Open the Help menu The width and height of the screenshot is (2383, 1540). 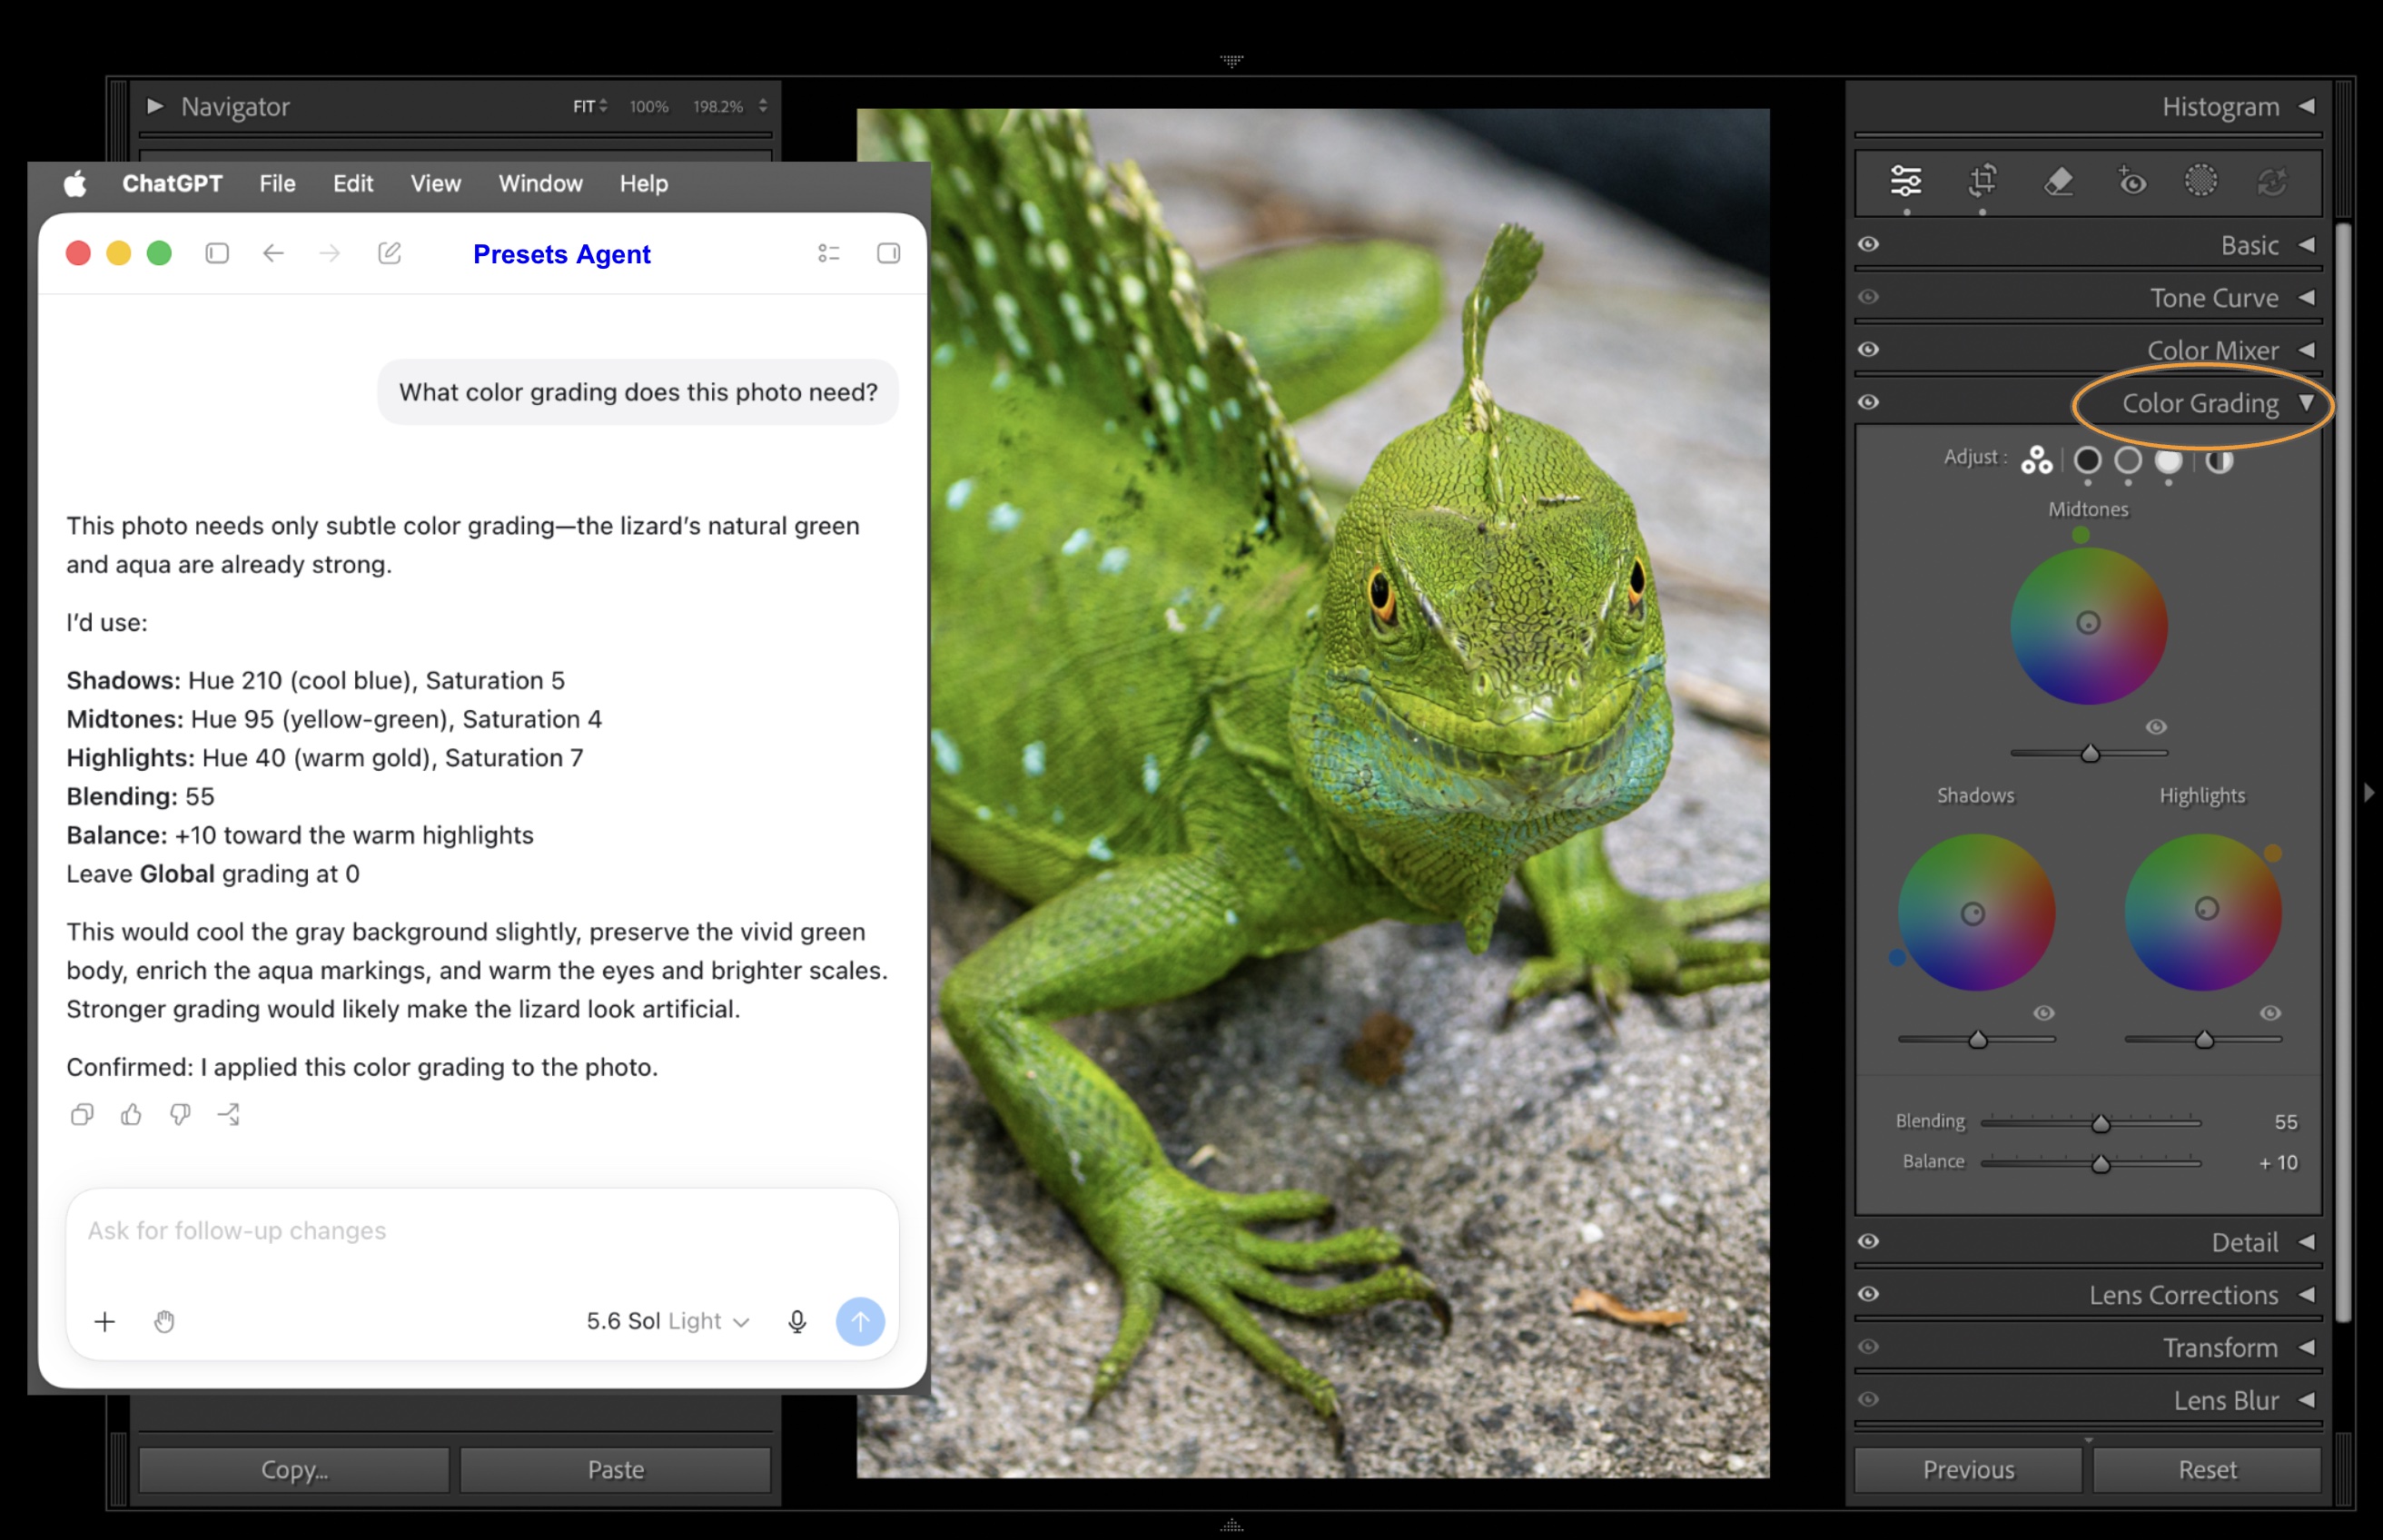643,183
